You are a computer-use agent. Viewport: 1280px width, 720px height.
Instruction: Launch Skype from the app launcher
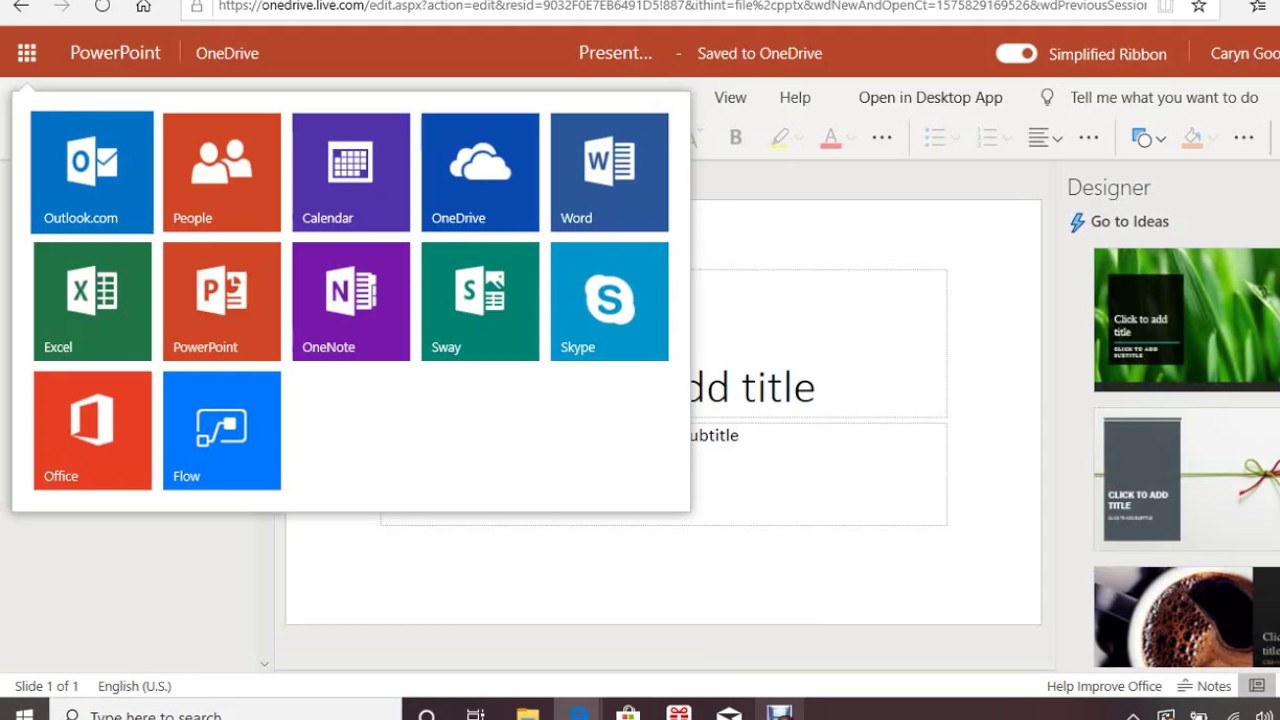(x=609, y=301)
